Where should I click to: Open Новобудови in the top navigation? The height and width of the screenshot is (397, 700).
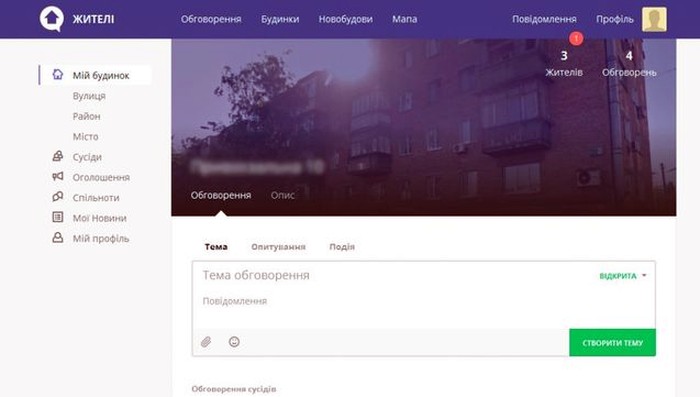[346, 19]
